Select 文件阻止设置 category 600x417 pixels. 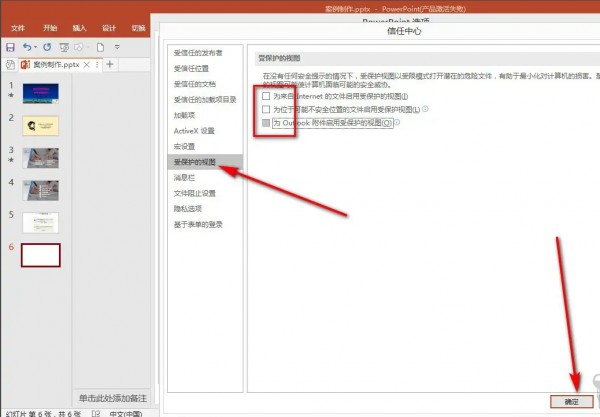click(195, 193)
